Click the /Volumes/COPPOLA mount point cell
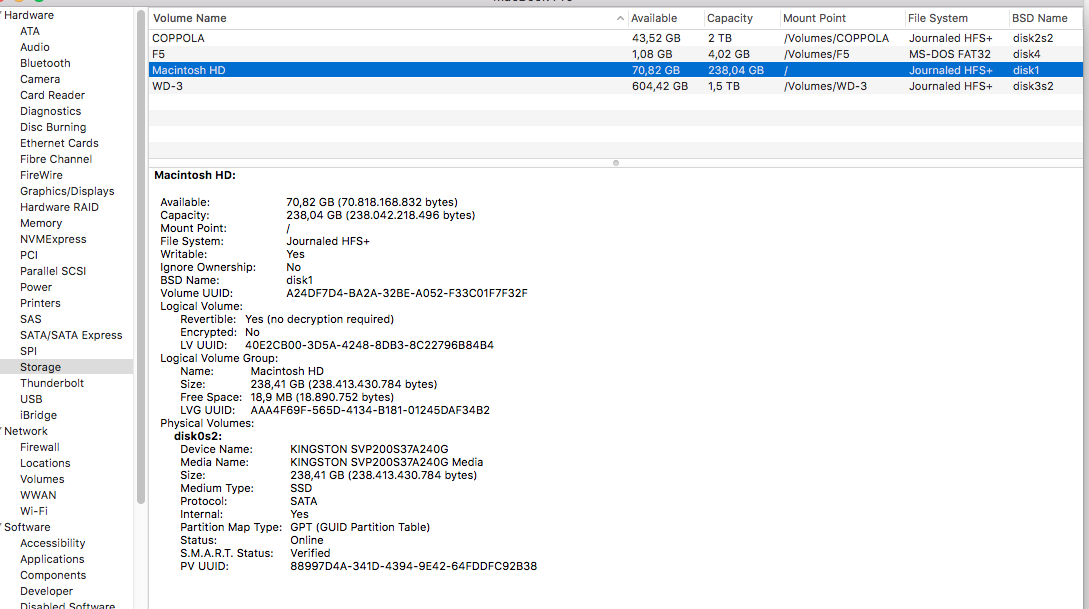The image size is (1089, 609). pyautogui.click(x=836, y=38)
